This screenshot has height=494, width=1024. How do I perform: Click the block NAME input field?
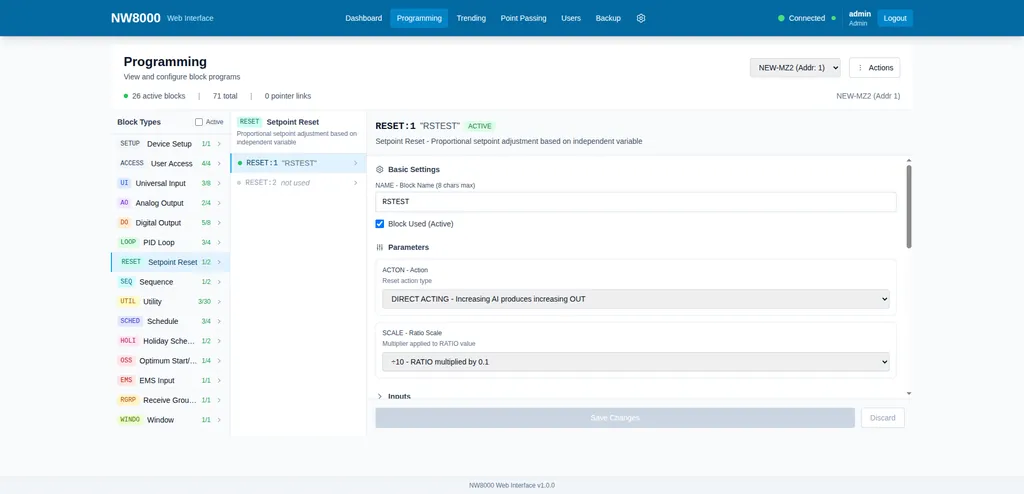tap(635, 201)
